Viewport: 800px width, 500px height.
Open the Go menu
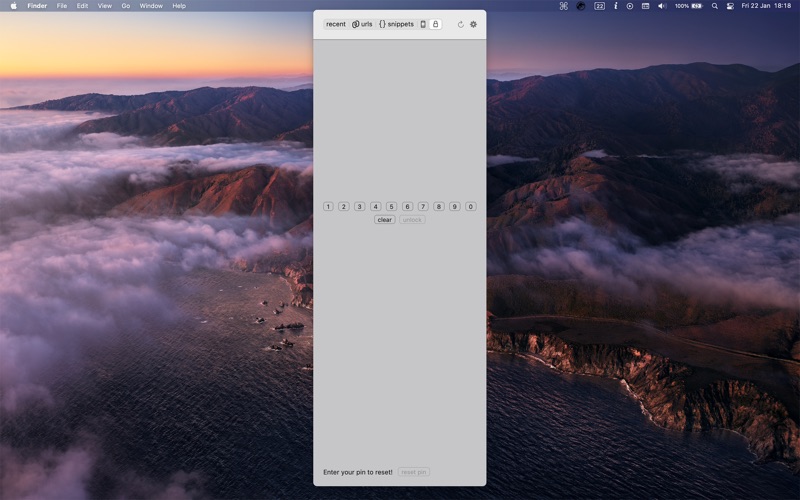pyautogui.click(x=126, y=6)
